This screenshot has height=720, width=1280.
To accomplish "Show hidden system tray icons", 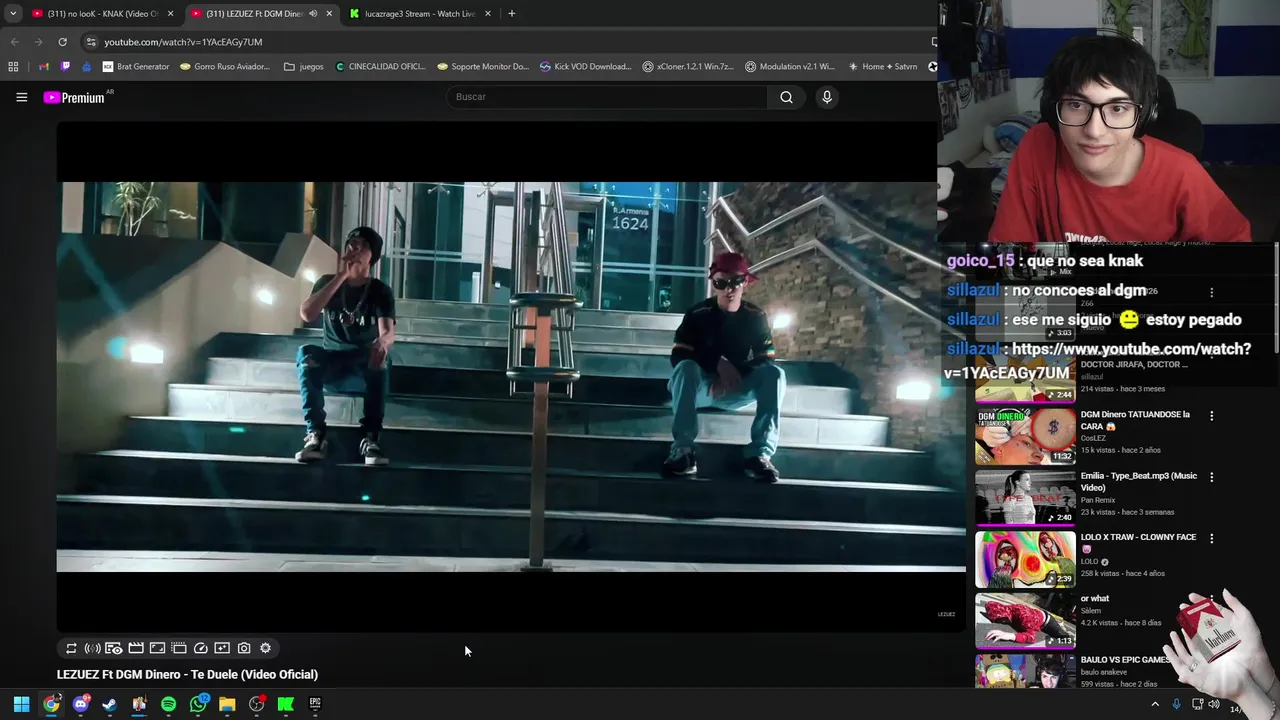I will pyautogui.click(x=1155, y=704).
